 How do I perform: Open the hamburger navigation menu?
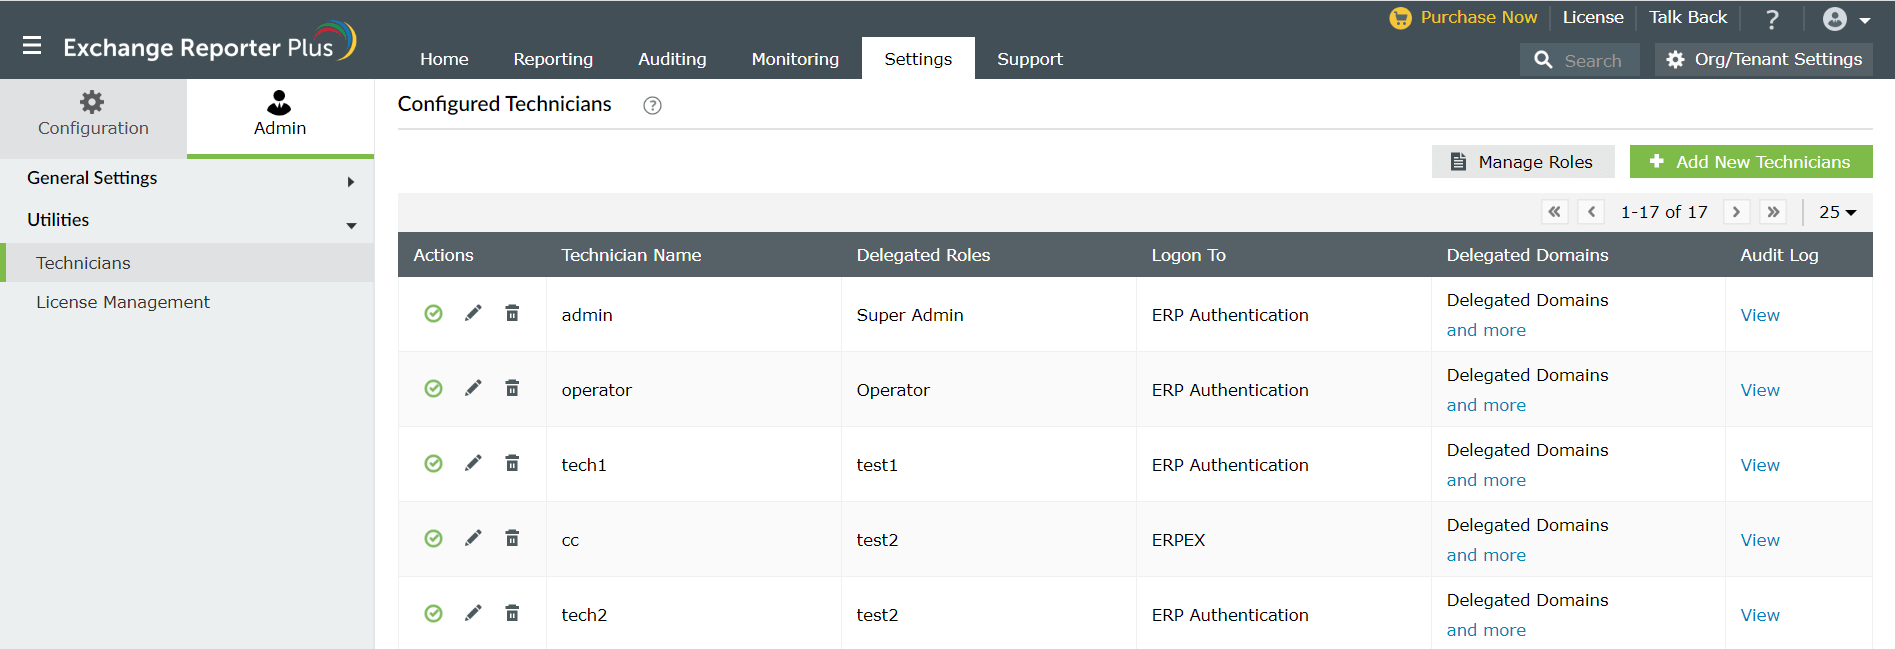pyautogui.click(x=32, y=45)
